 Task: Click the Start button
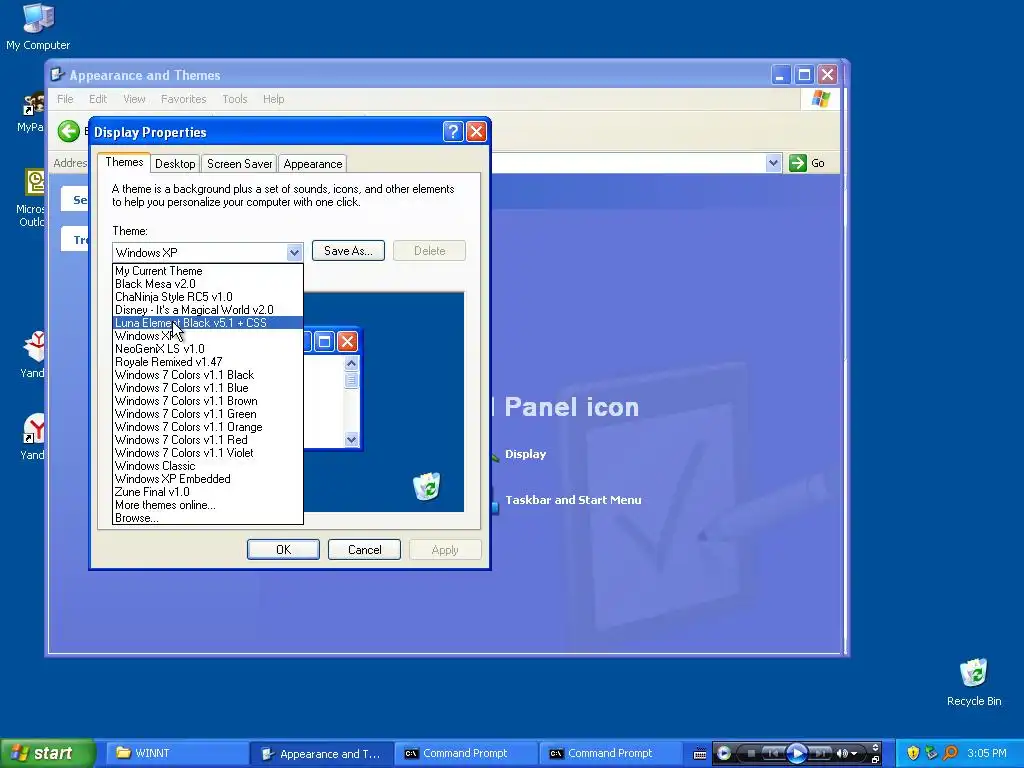[47, 753]
